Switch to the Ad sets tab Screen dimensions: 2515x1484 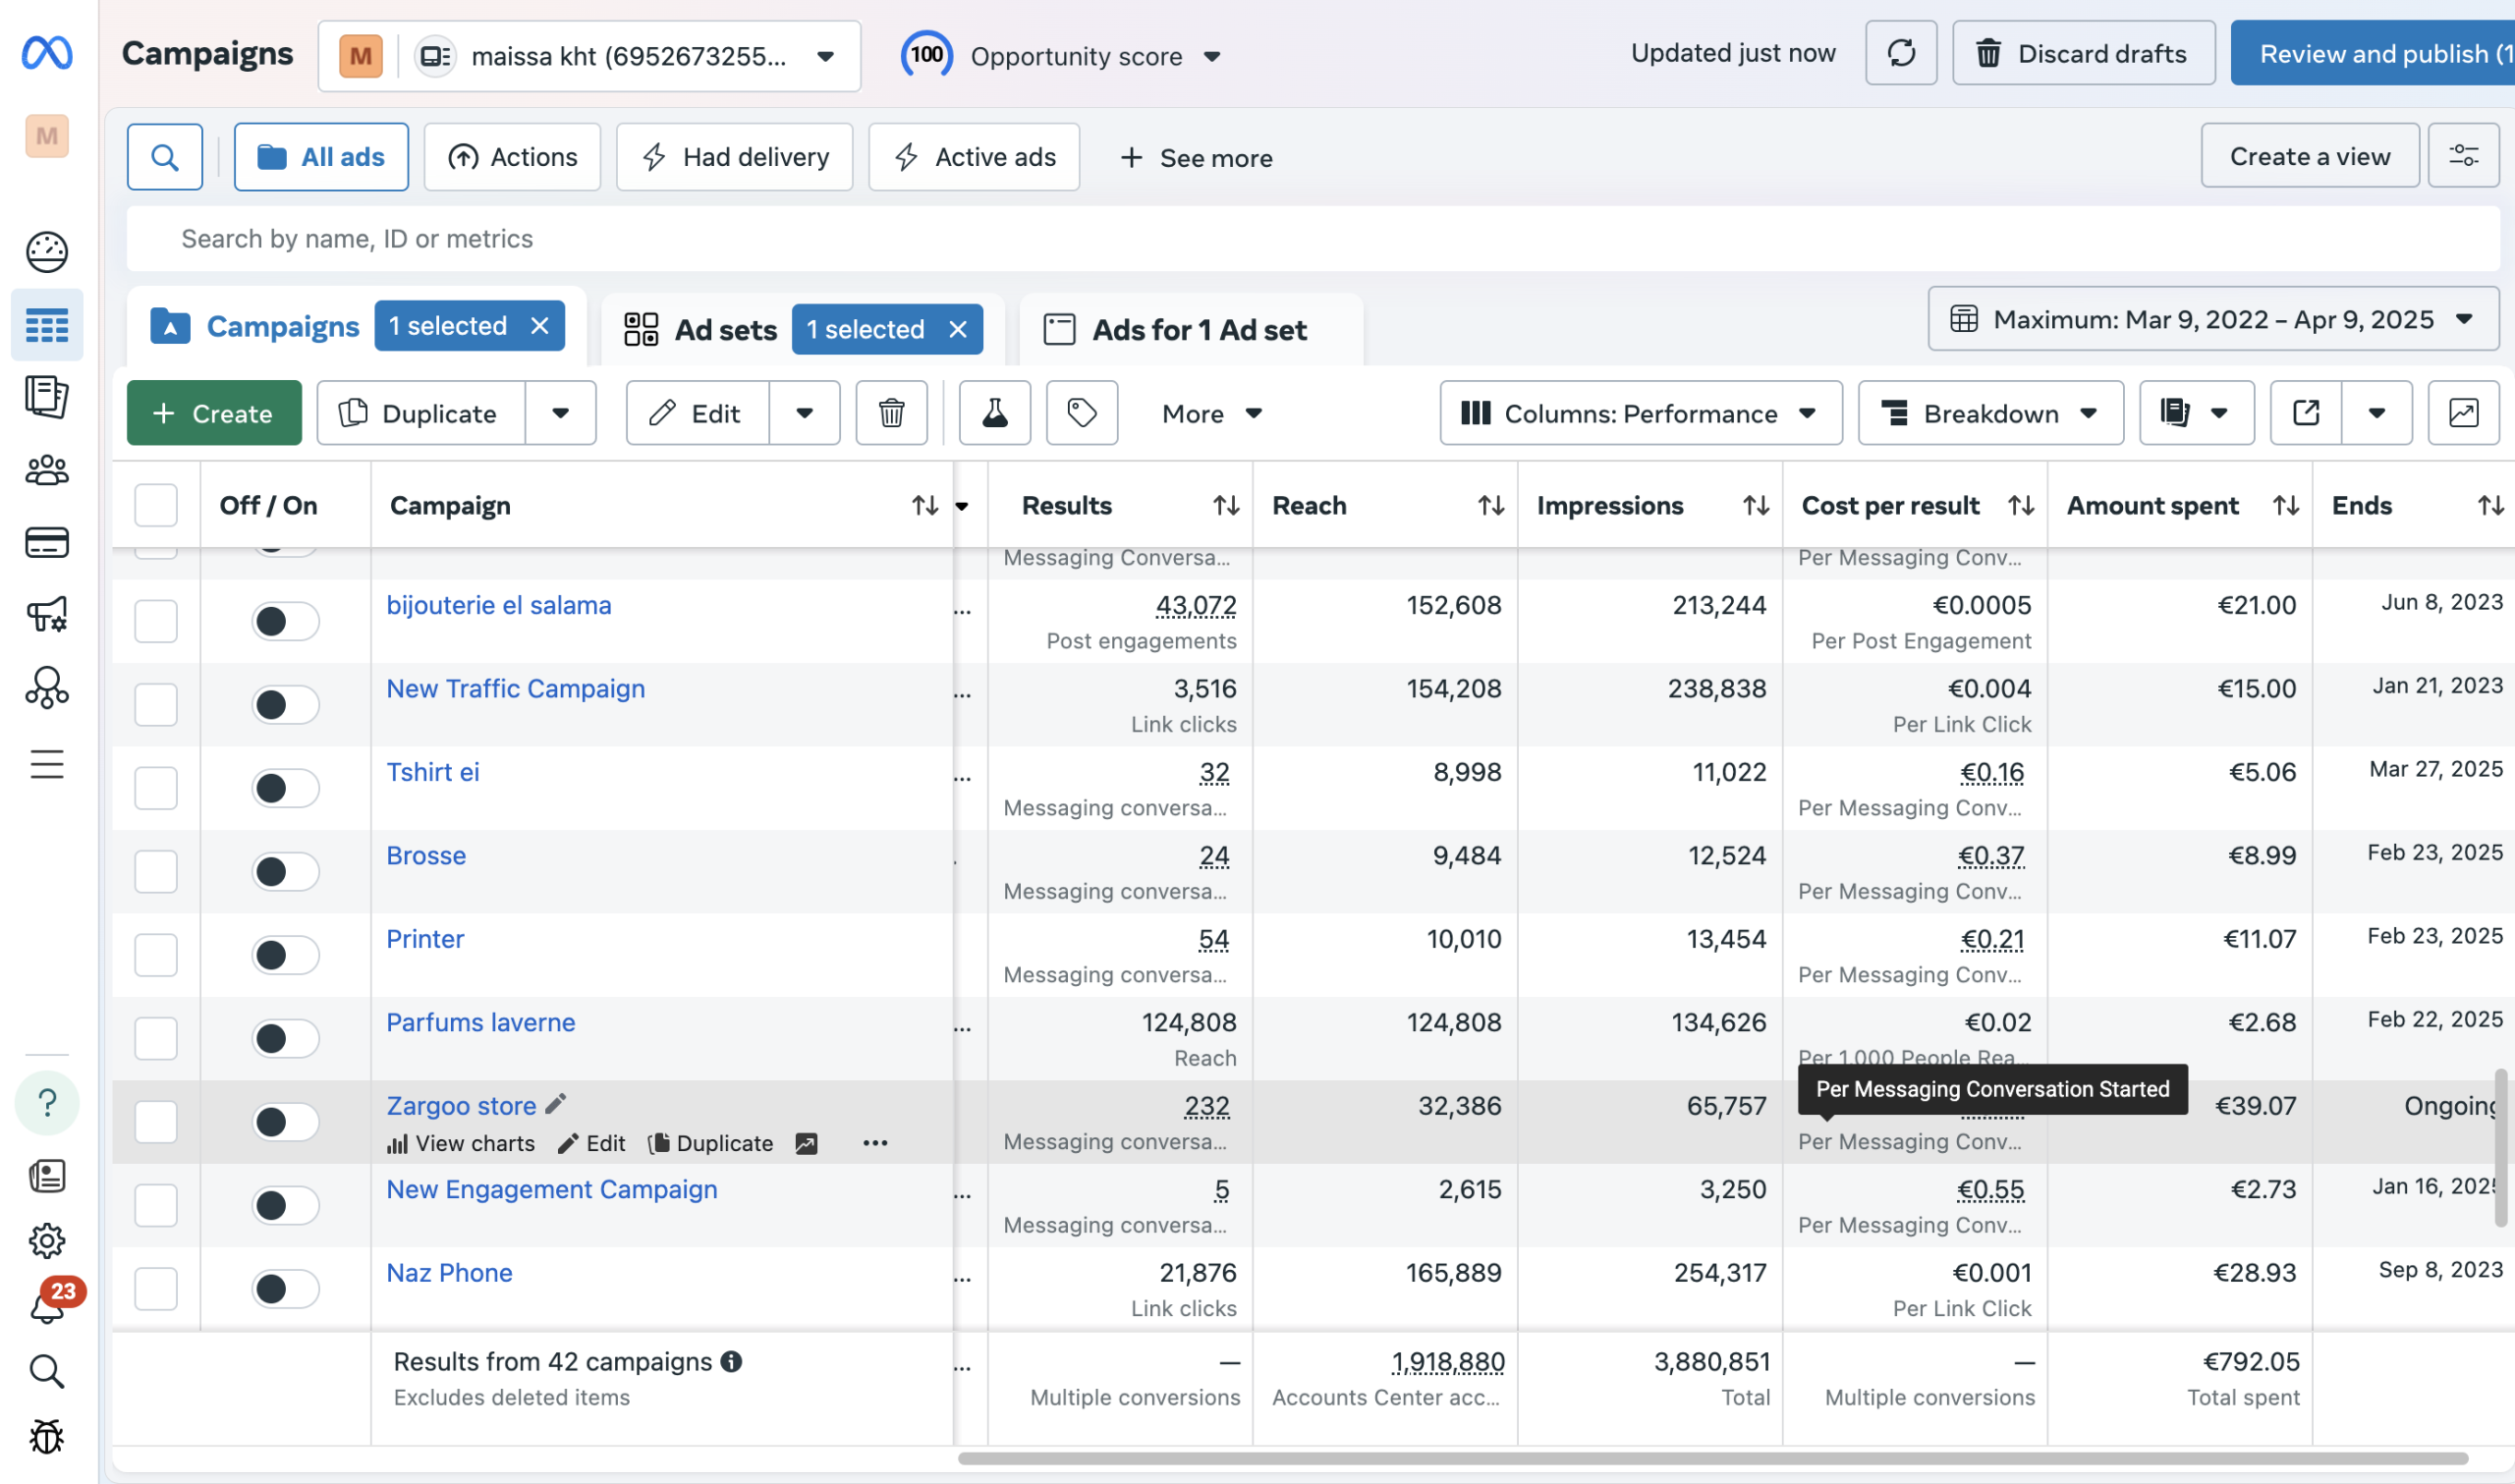(725, 329)
